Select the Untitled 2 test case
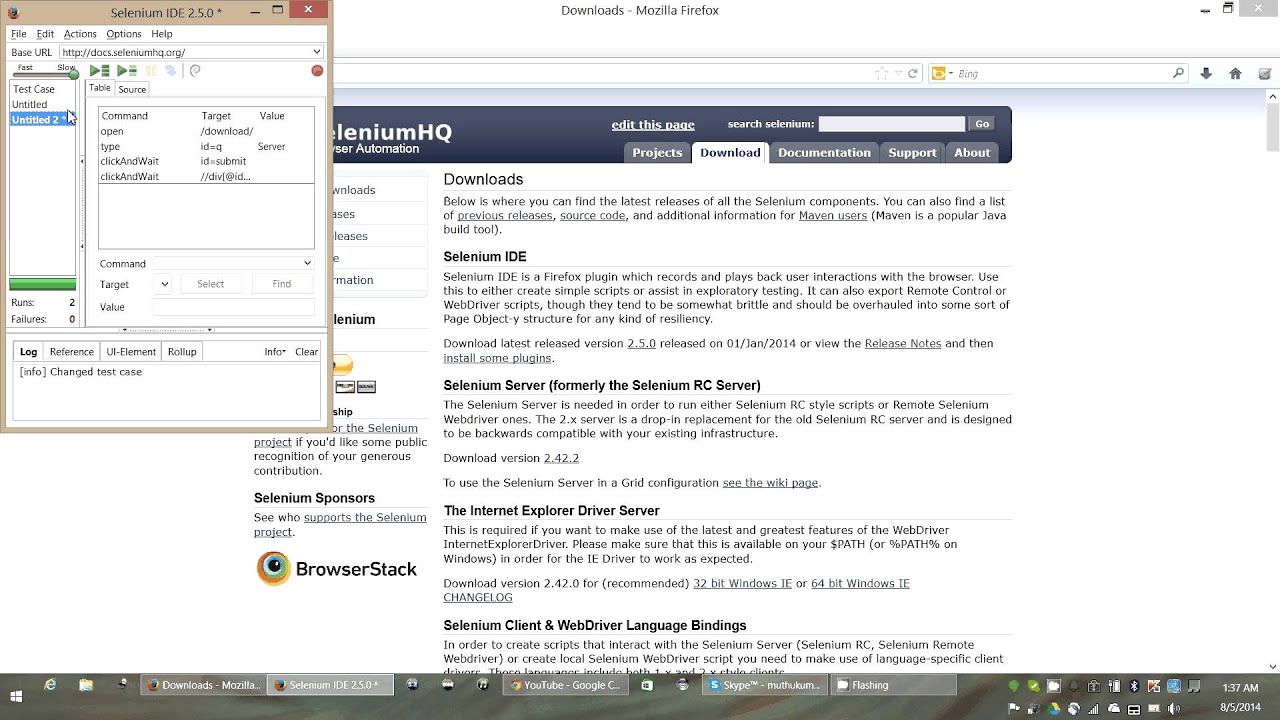Screen dimensions: 1280x720 pyautogui.click(x=40, y=119)
